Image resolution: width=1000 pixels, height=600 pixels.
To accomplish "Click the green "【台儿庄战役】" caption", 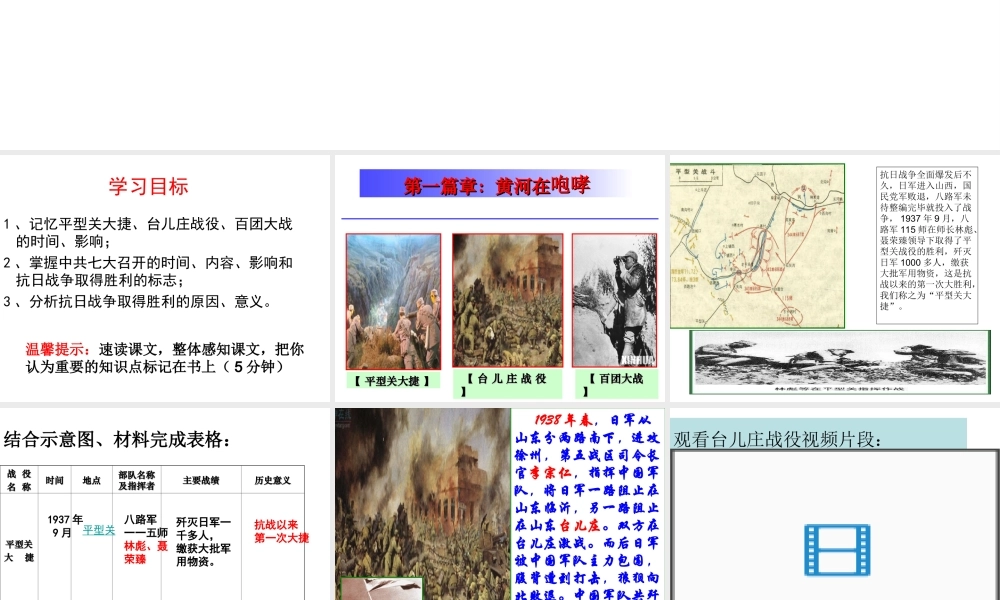I will [508, 384].
